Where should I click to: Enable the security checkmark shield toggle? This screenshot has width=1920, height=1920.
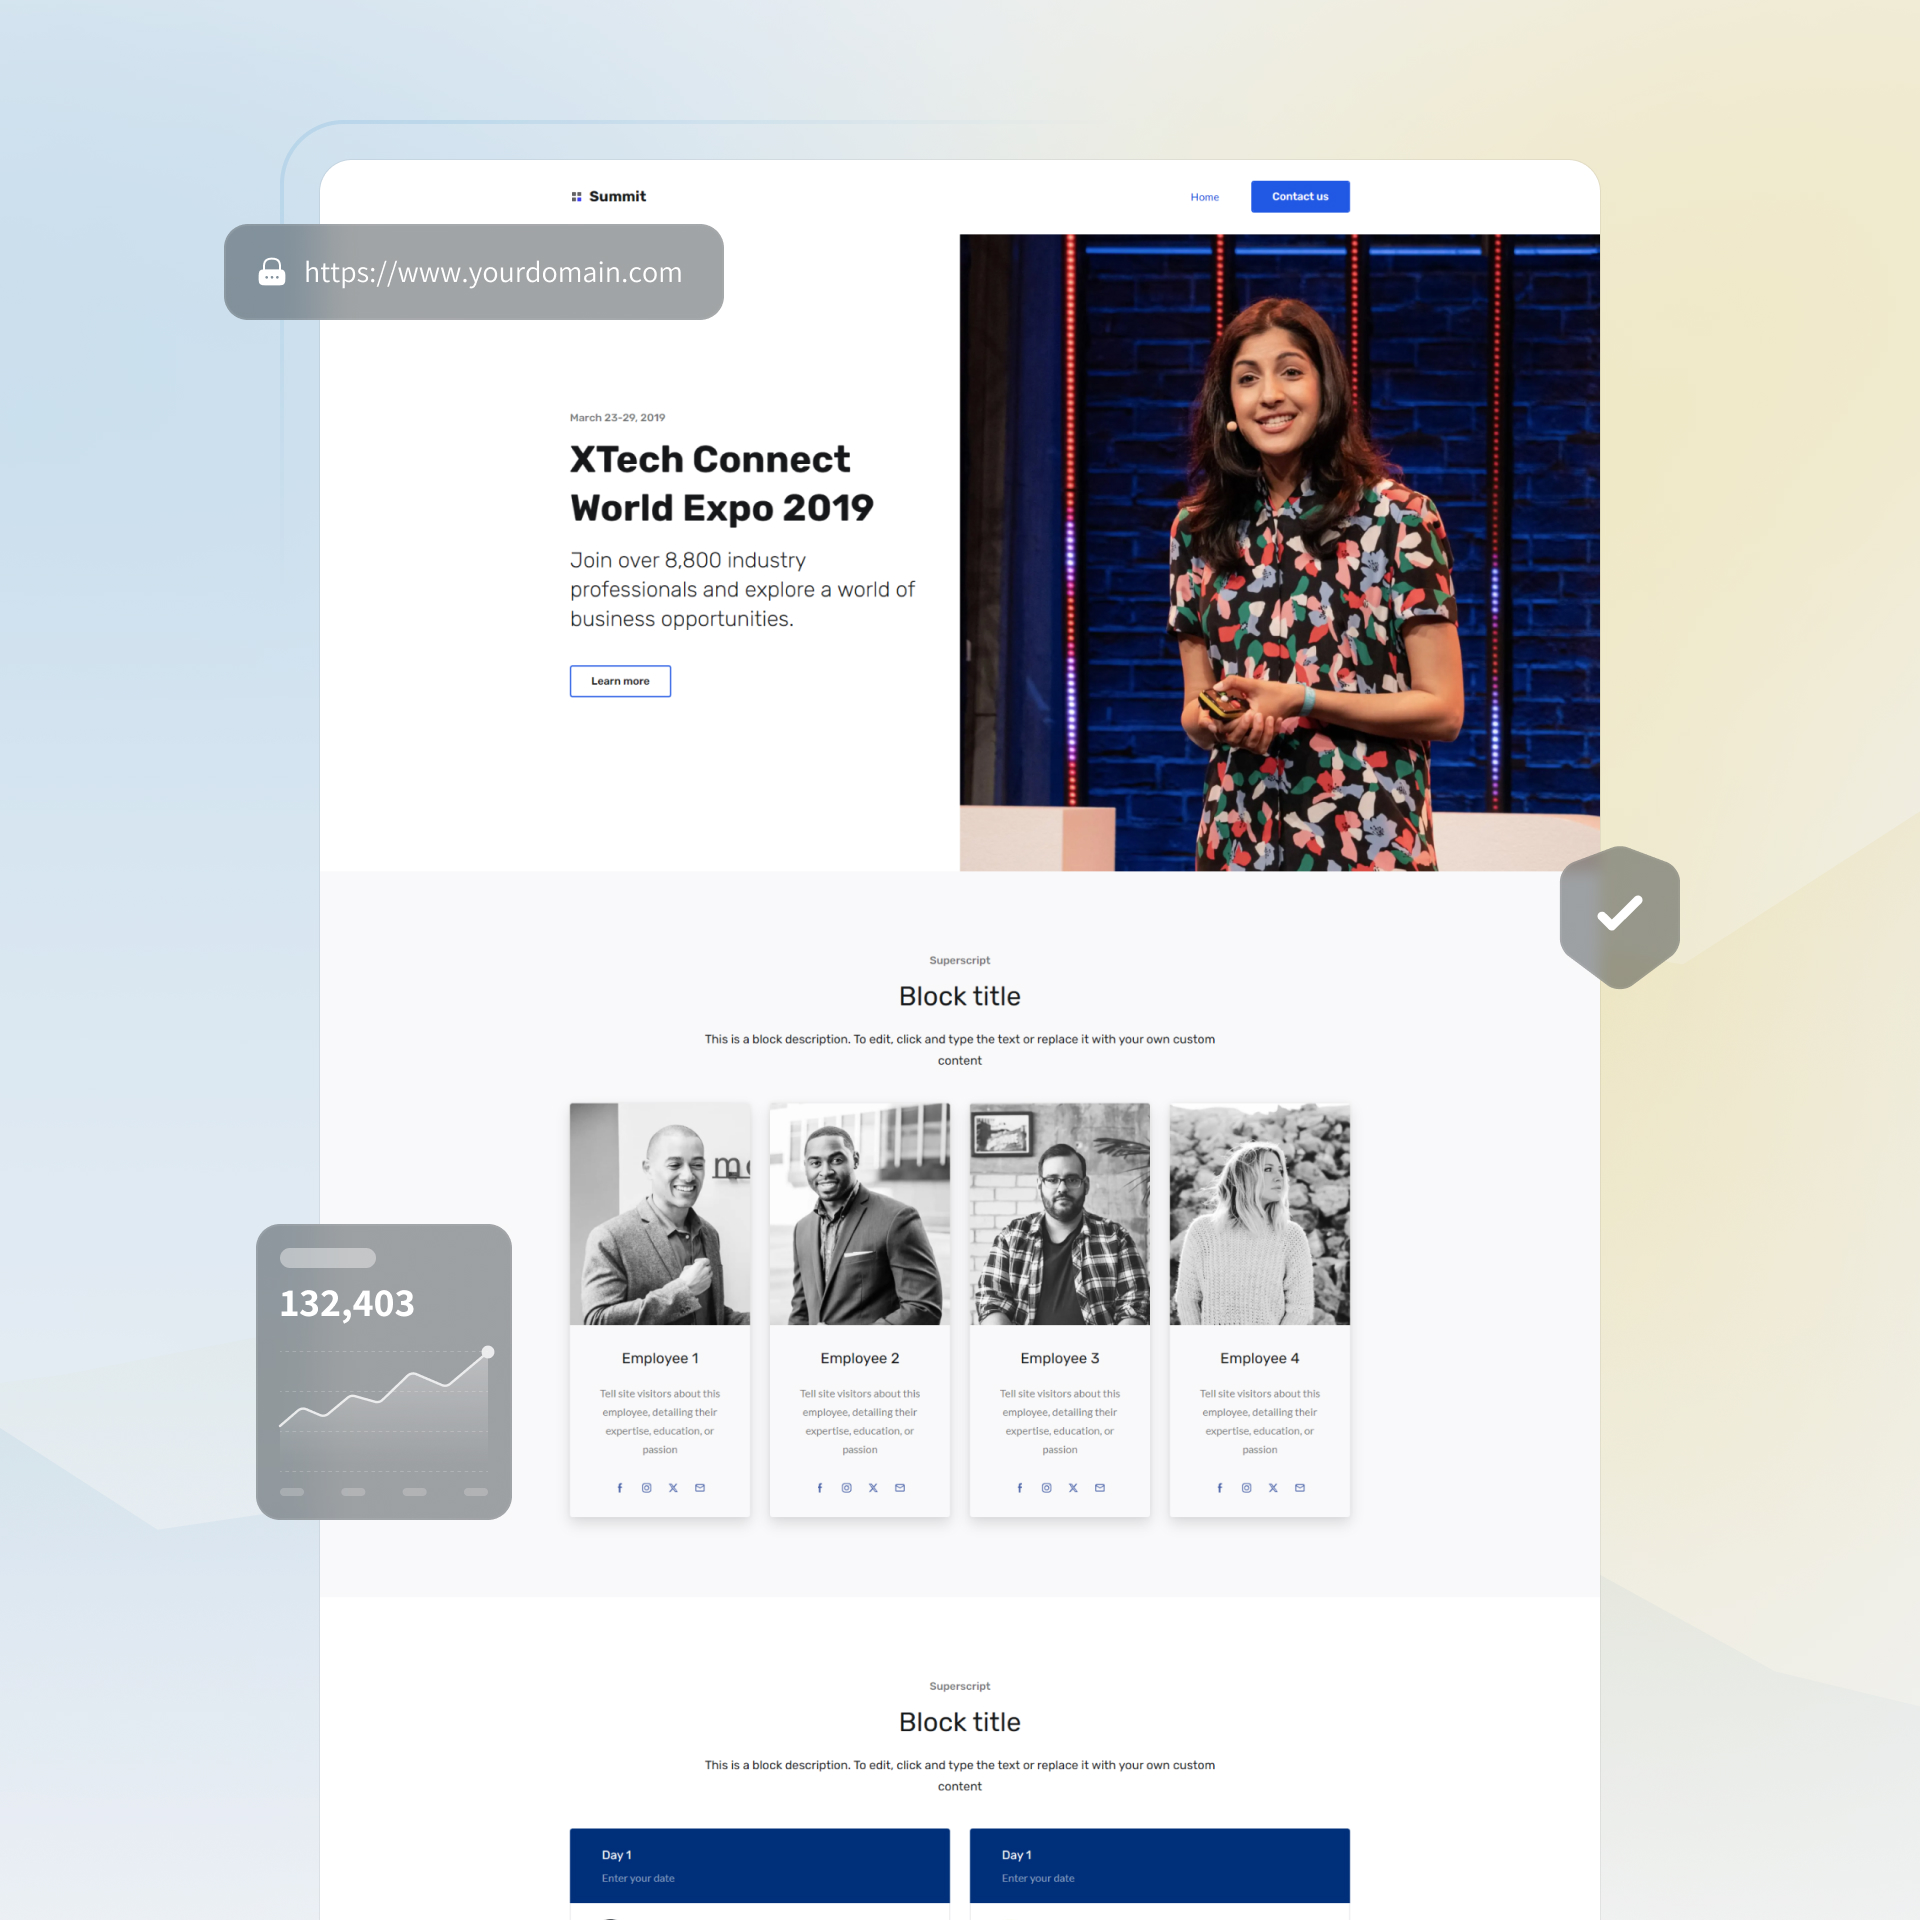pos(1619,913)
